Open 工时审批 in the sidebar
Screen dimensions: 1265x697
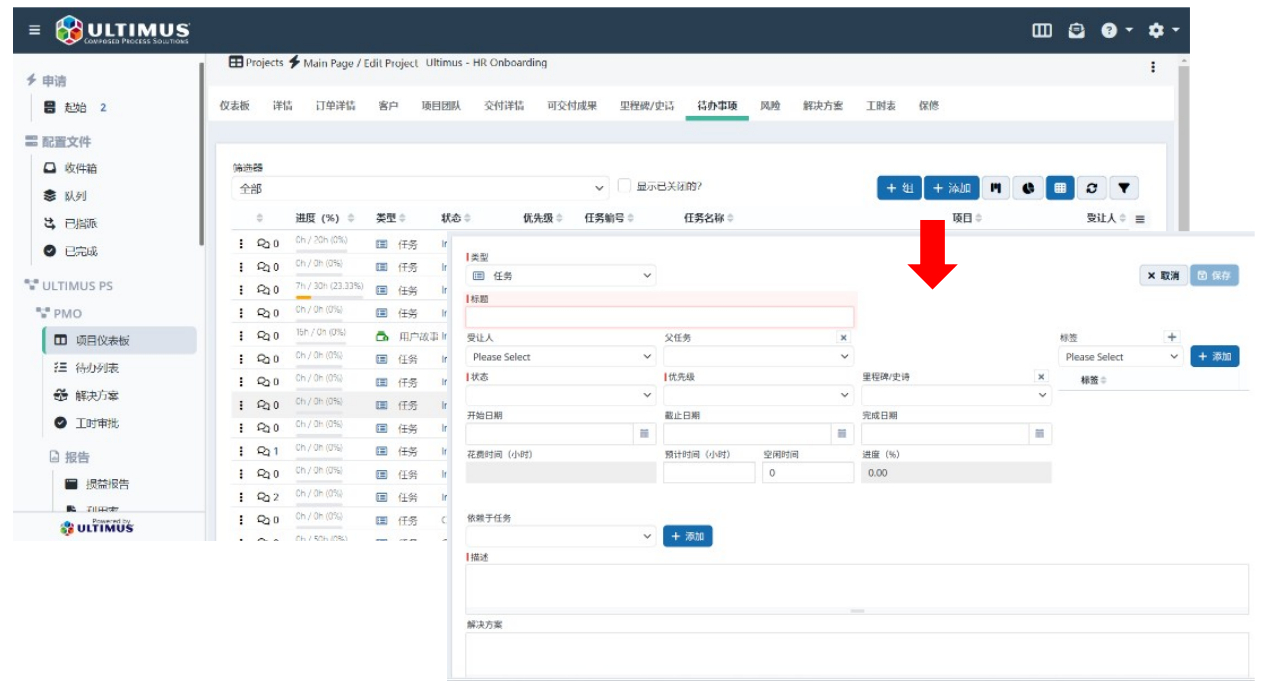[x=87, y=423]
